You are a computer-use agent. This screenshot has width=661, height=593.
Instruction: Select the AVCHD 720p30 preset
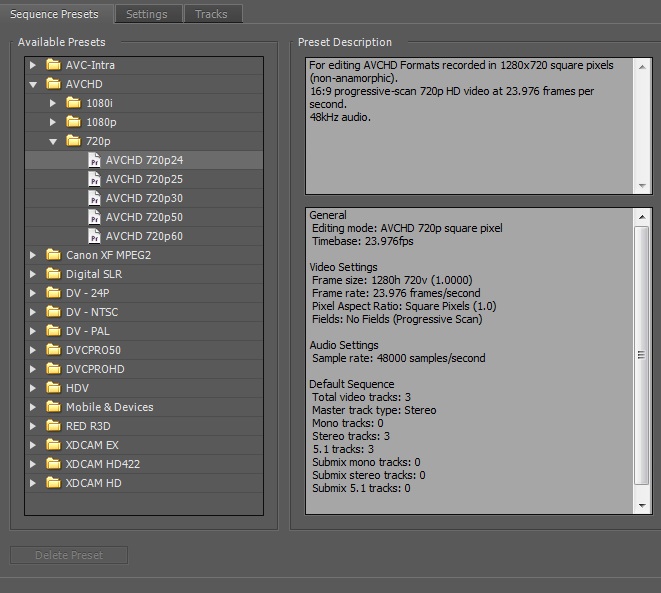[x=144, y=198]
